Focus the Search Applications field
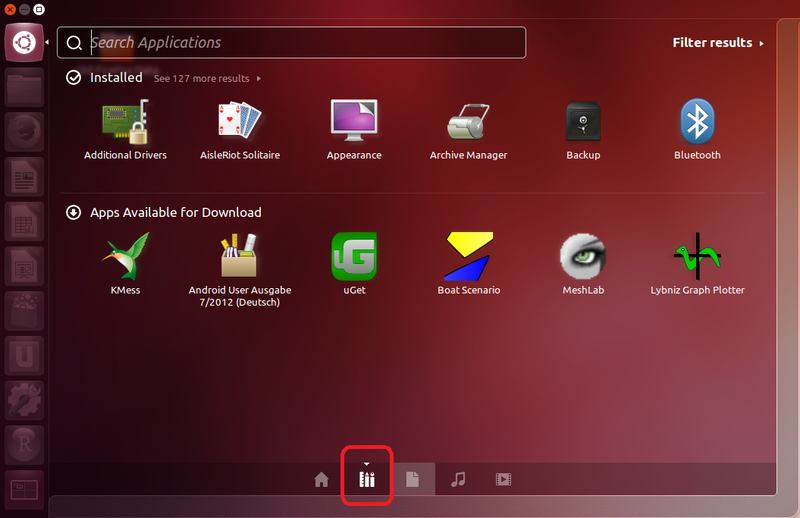This screenshot has width=800, height=518. click(291, 42)
